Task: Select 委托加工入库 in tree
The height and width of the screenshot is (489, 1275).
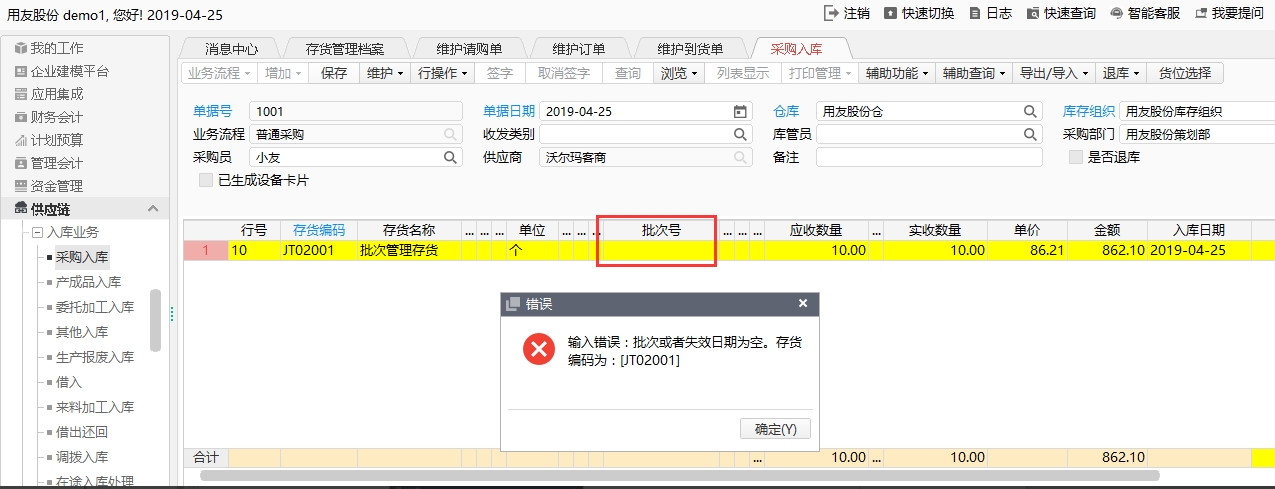Action: pyautogui.click(x=95, y=307)
